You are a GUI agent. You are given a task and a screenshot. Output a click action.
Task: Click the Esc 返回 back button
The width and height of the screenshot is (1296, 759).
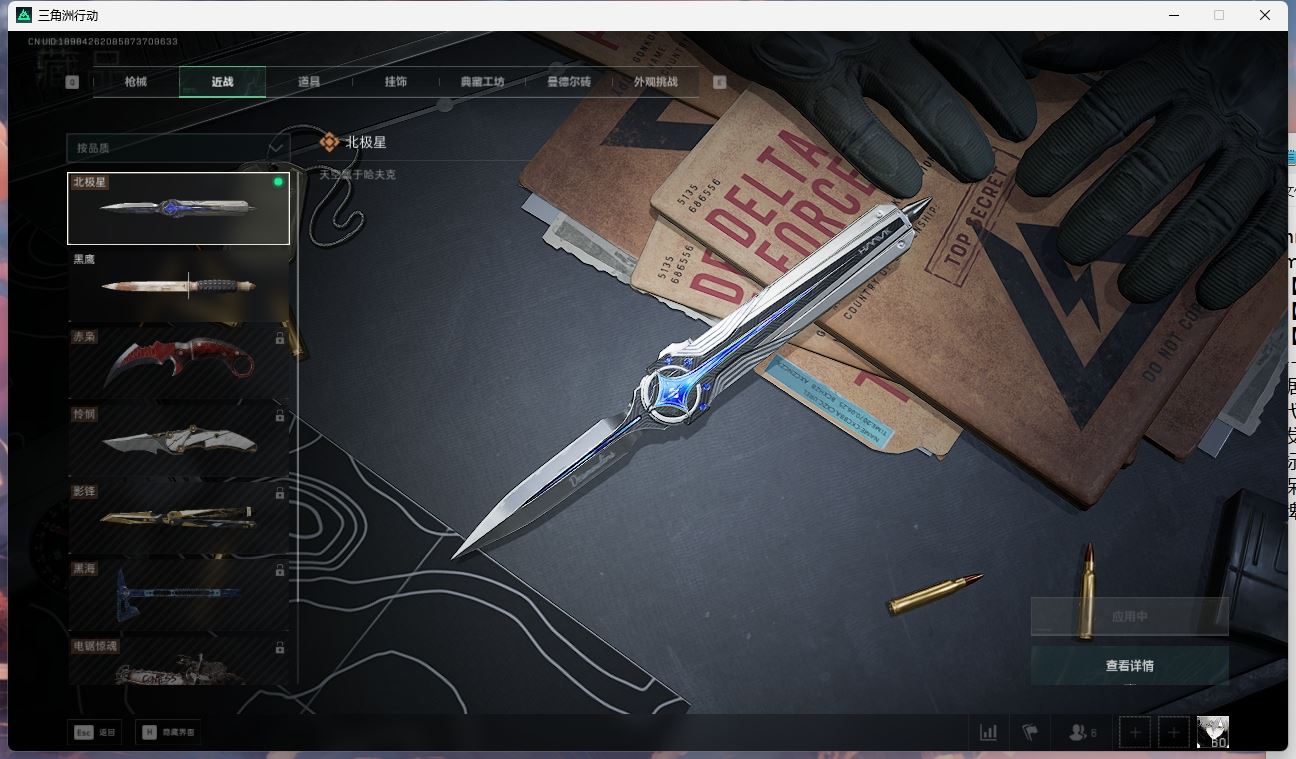(x=95, y=732)
